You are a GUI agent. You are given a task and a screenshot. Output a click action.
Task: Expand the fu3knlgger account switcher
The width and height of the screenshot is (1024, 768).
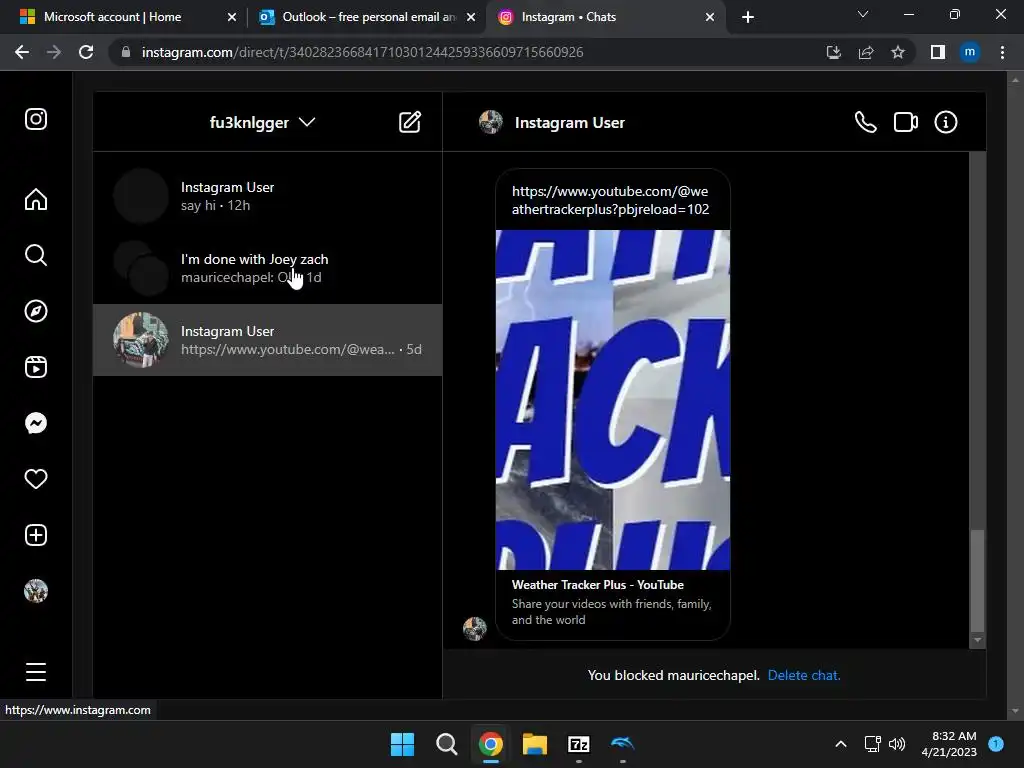point(262,122)
